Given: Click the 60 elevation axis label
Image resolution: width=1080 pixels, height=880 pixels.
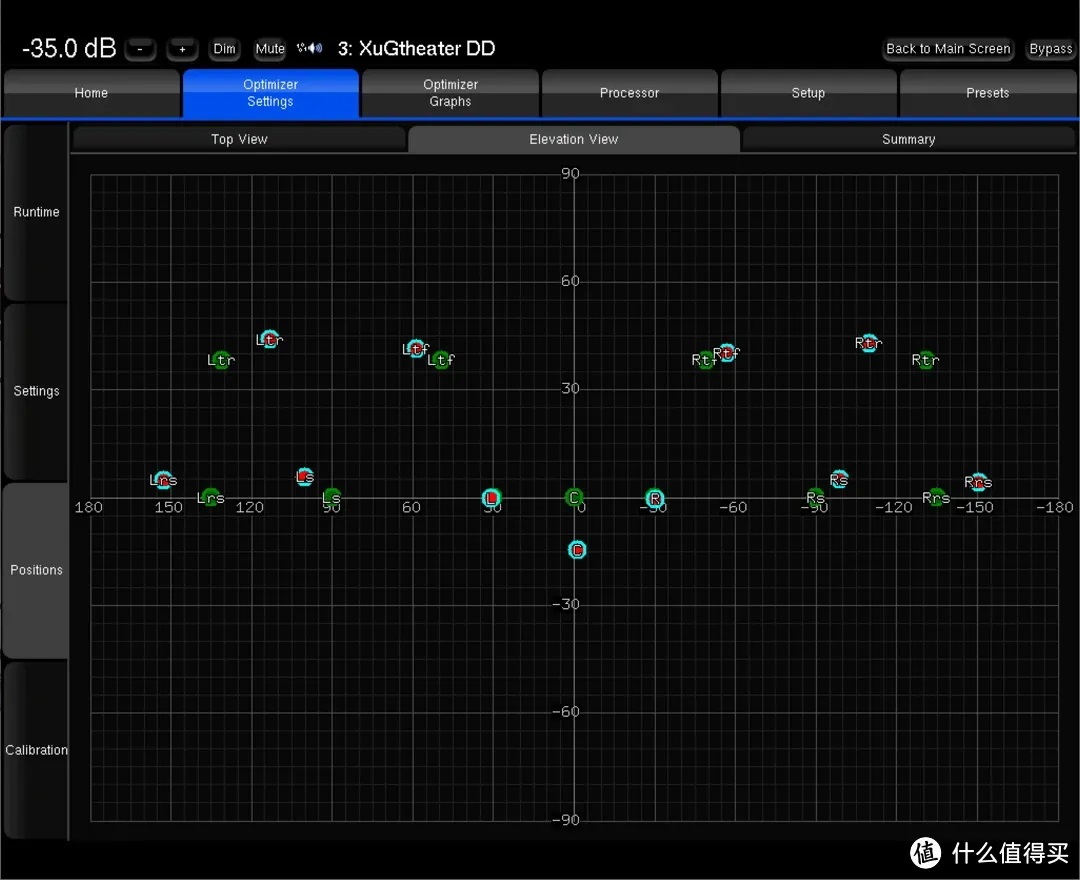Looking at the screenshot, I should [570, 280].
